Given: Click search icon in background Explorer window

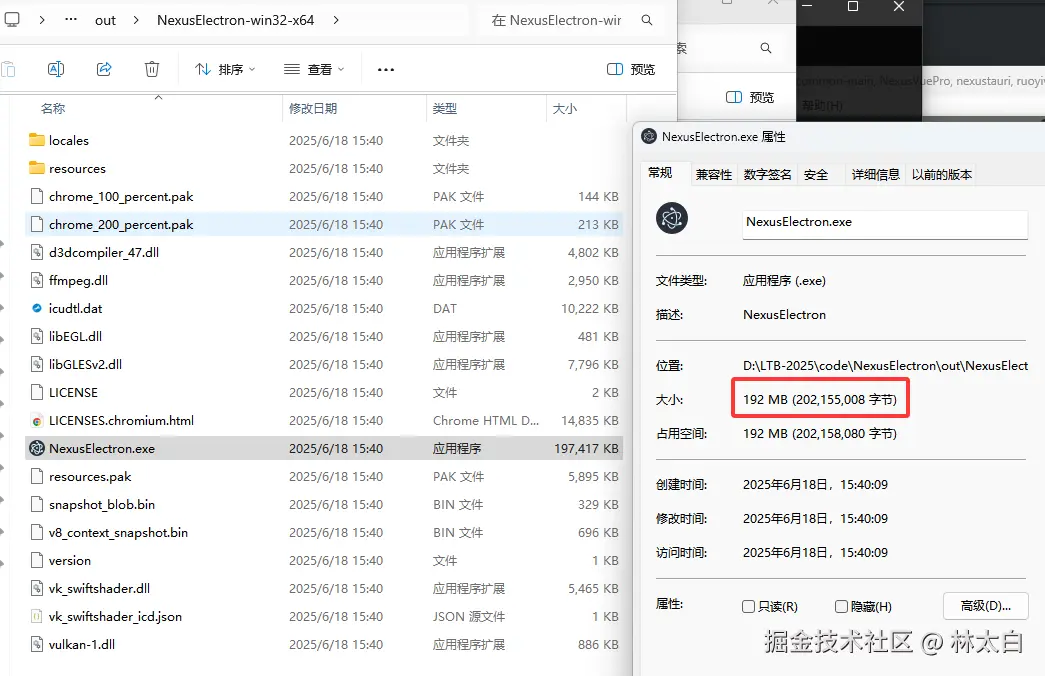Looking at the screenshot, I should 766,48.
